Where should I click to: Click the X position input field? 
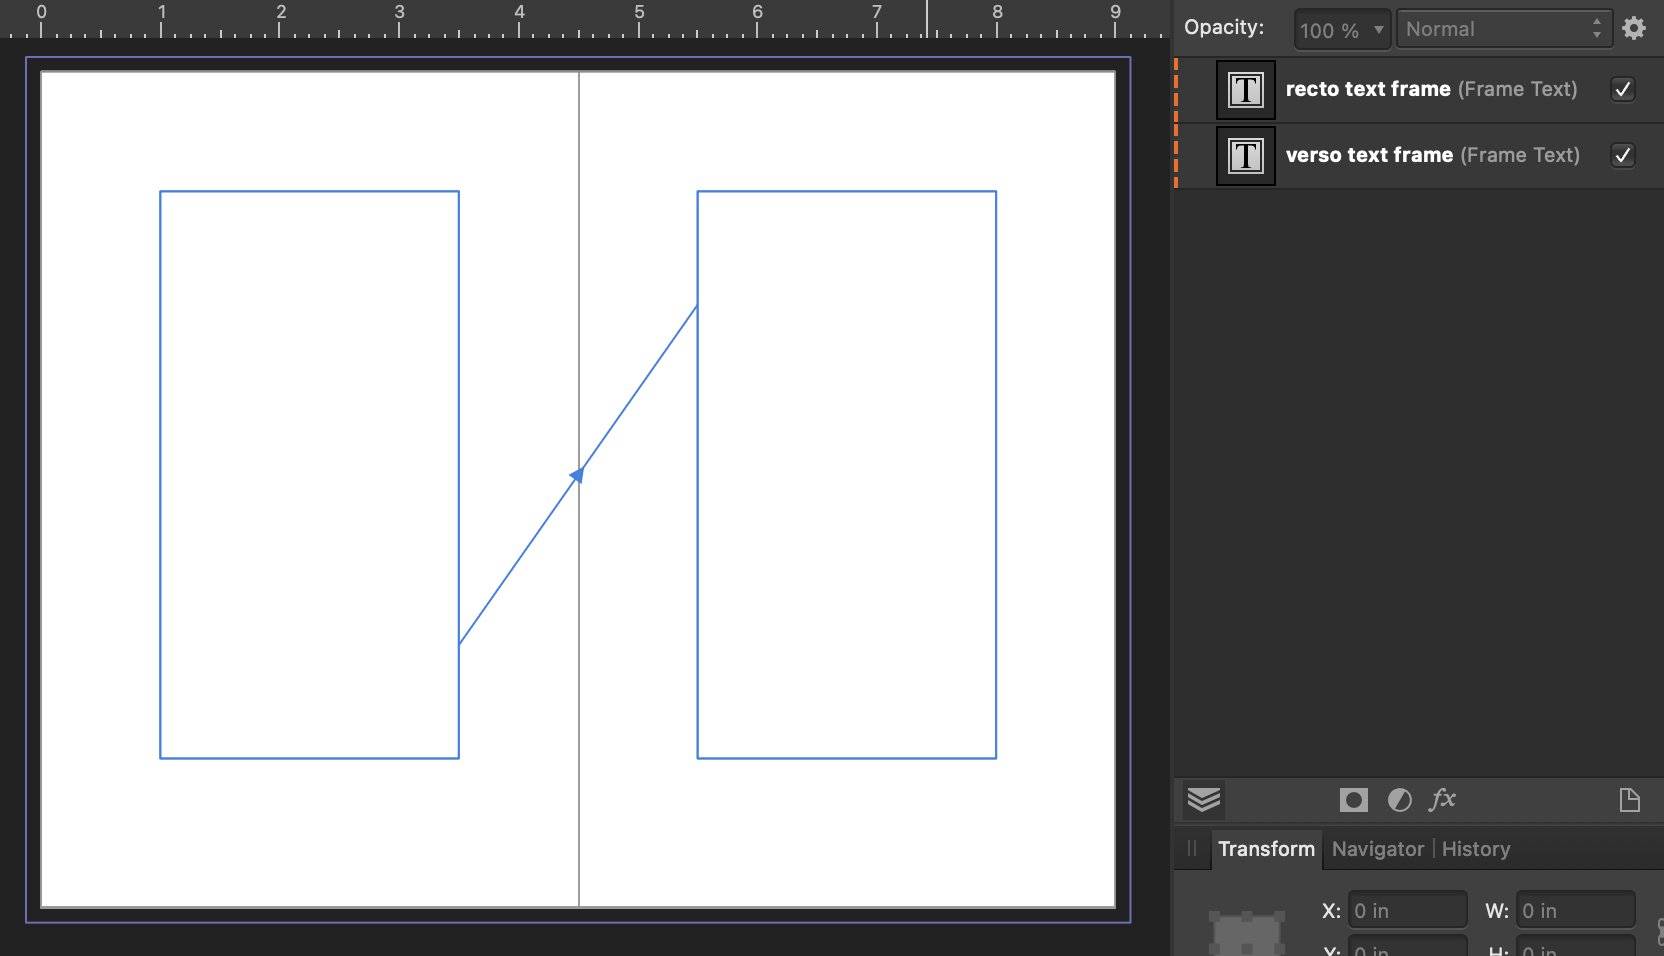point(1408,911)
